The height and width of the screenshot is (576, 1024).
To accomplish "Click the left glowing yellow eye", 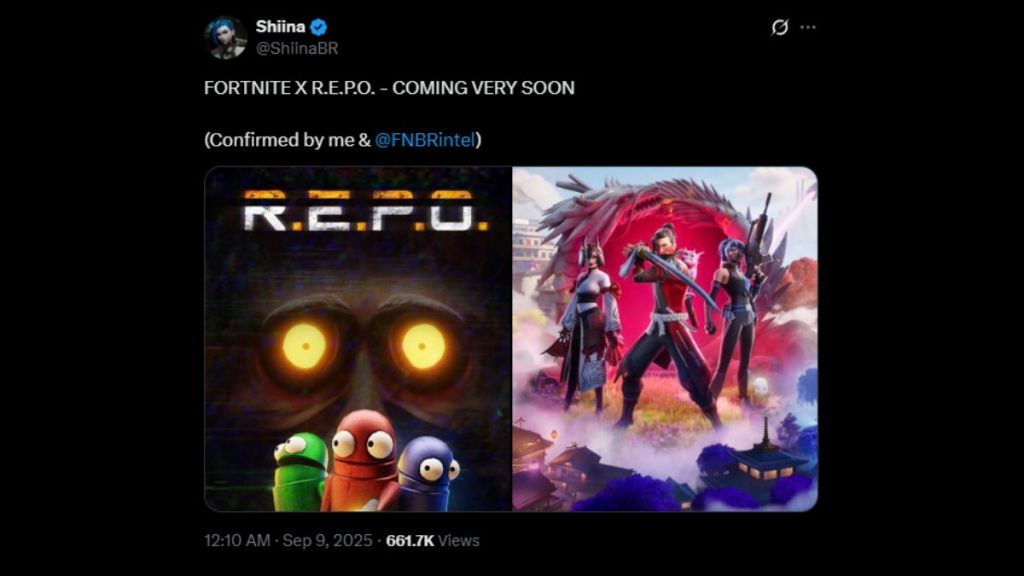I will click(304, 346).
